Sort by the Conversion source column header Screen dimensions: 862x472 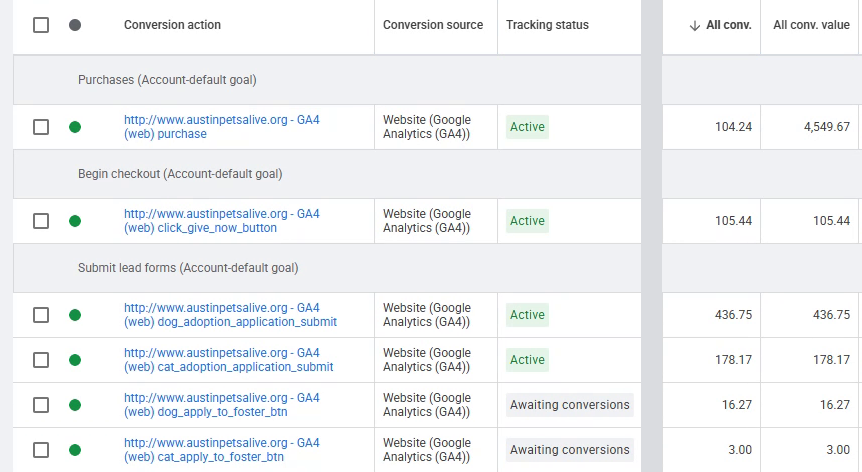click(x=433, y=25)
